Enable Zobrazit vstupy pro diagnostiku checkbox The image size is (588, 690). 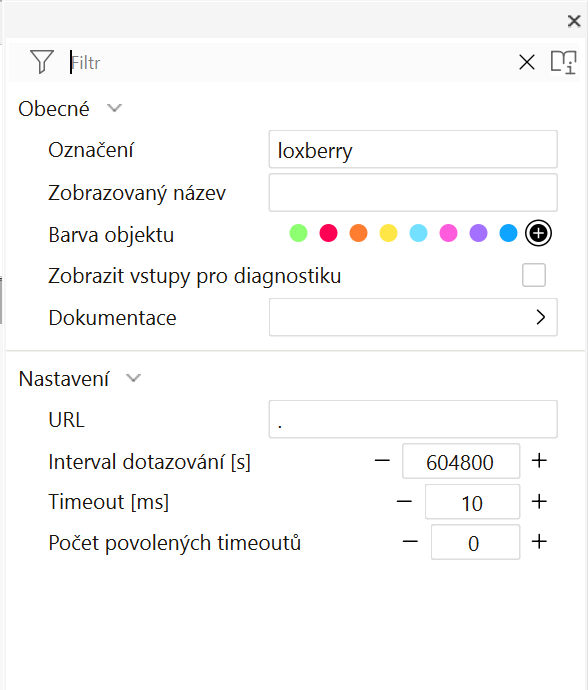pos(534,275)
